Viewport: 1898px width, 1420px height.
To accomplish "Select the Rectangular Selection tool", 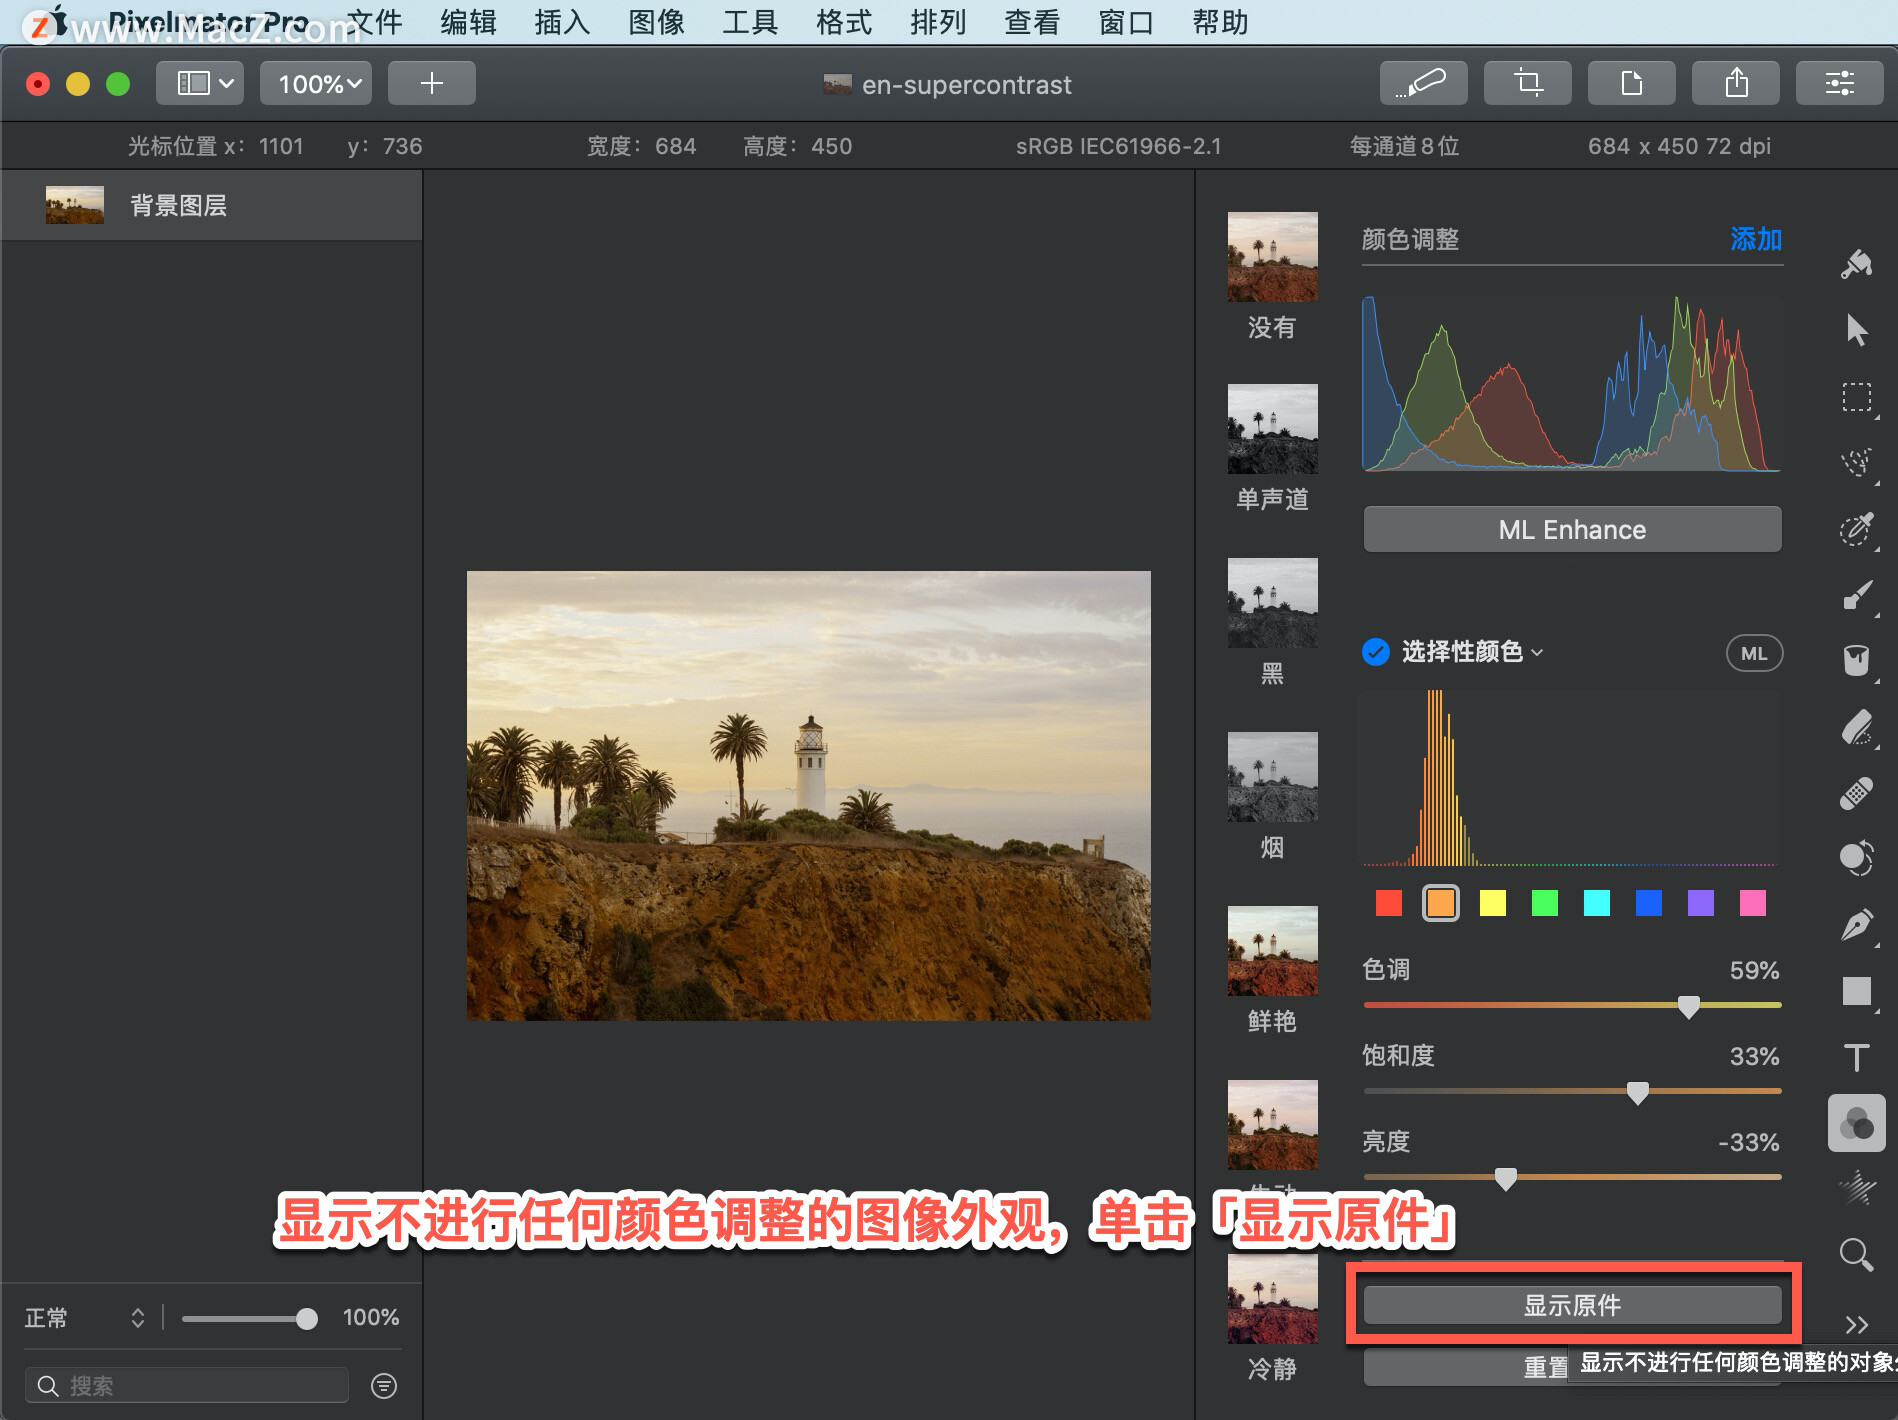I will pyautogui.click(x=1857, y=397).
